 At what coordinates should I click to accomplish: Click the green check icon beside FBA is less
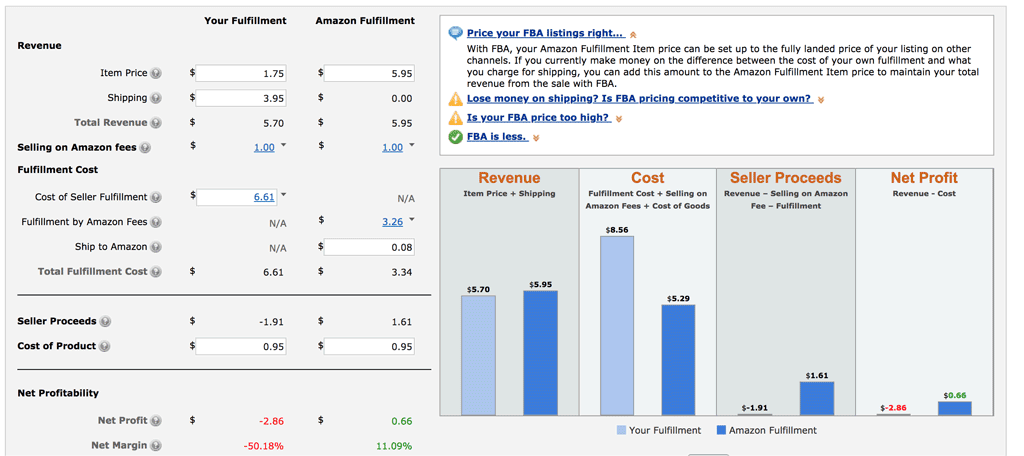(455, 137)
